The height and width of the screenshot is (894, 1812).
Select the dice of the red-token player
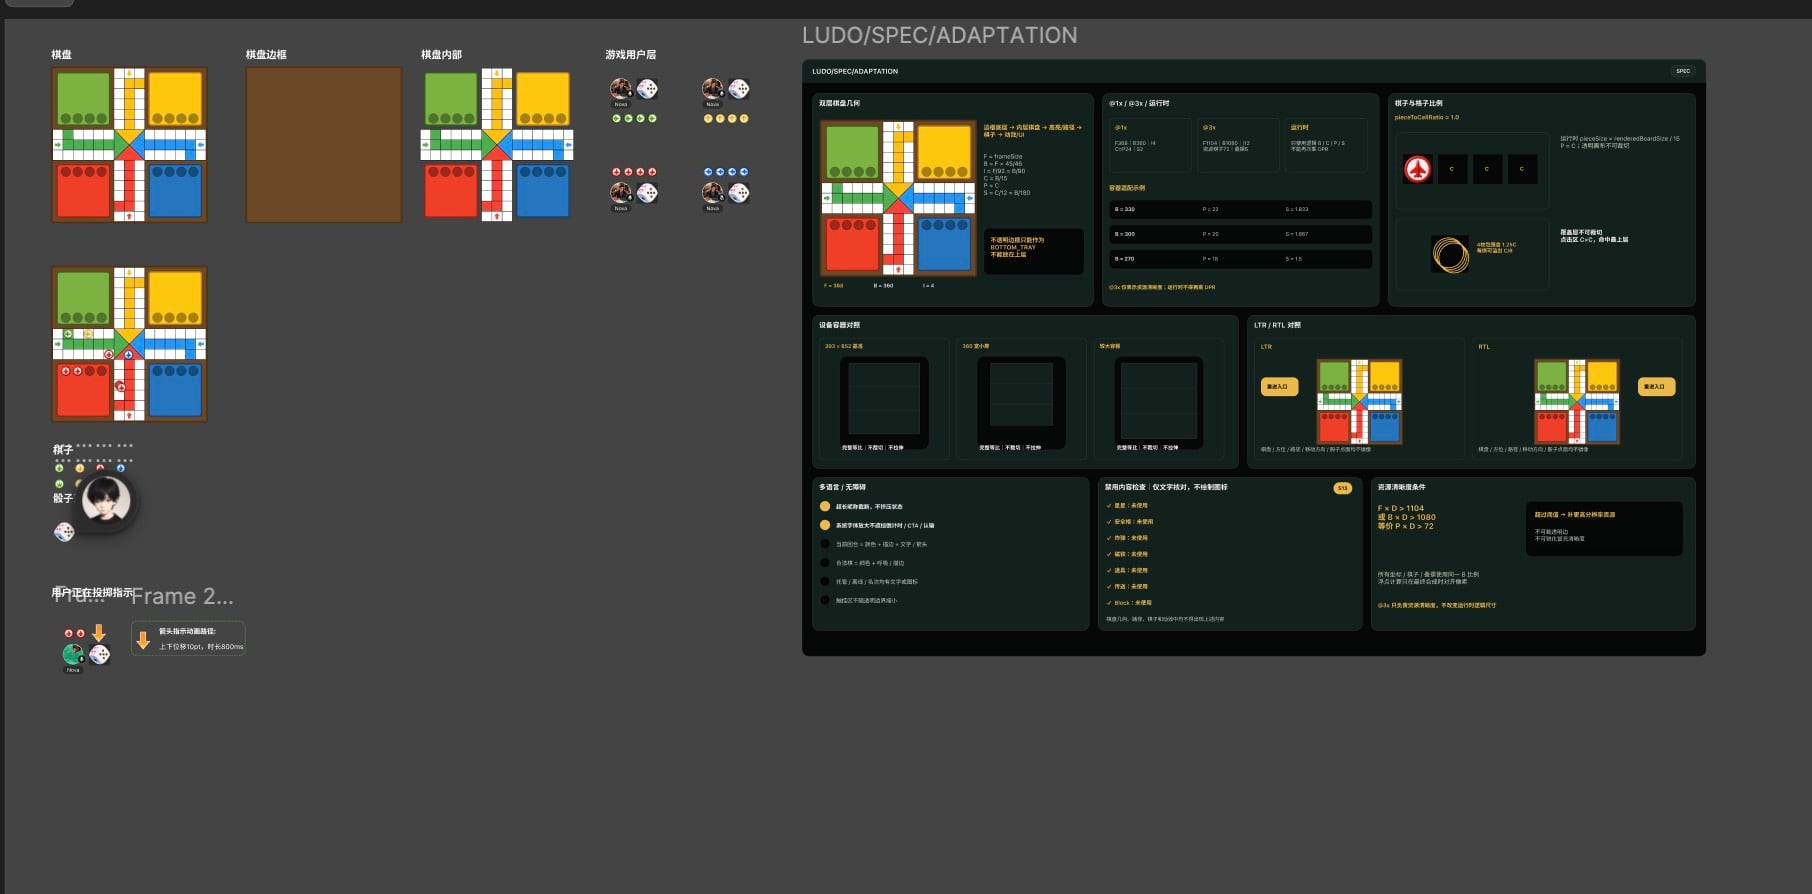pos(647,193)
